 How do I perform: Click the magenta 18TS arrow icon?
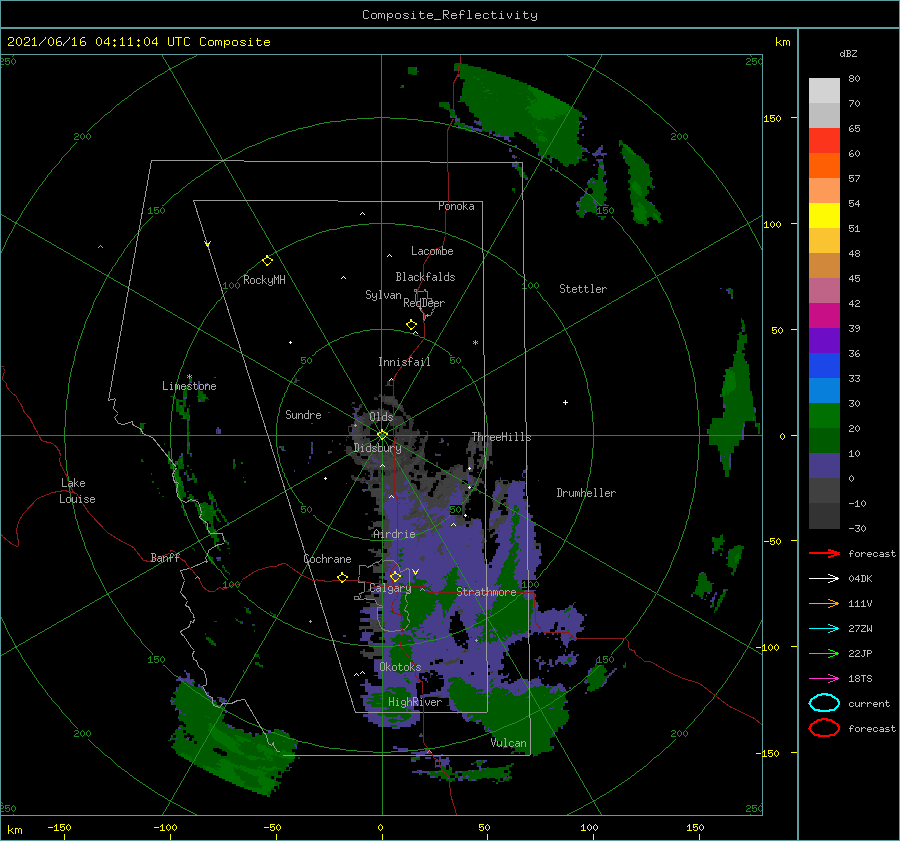[824, 679]
